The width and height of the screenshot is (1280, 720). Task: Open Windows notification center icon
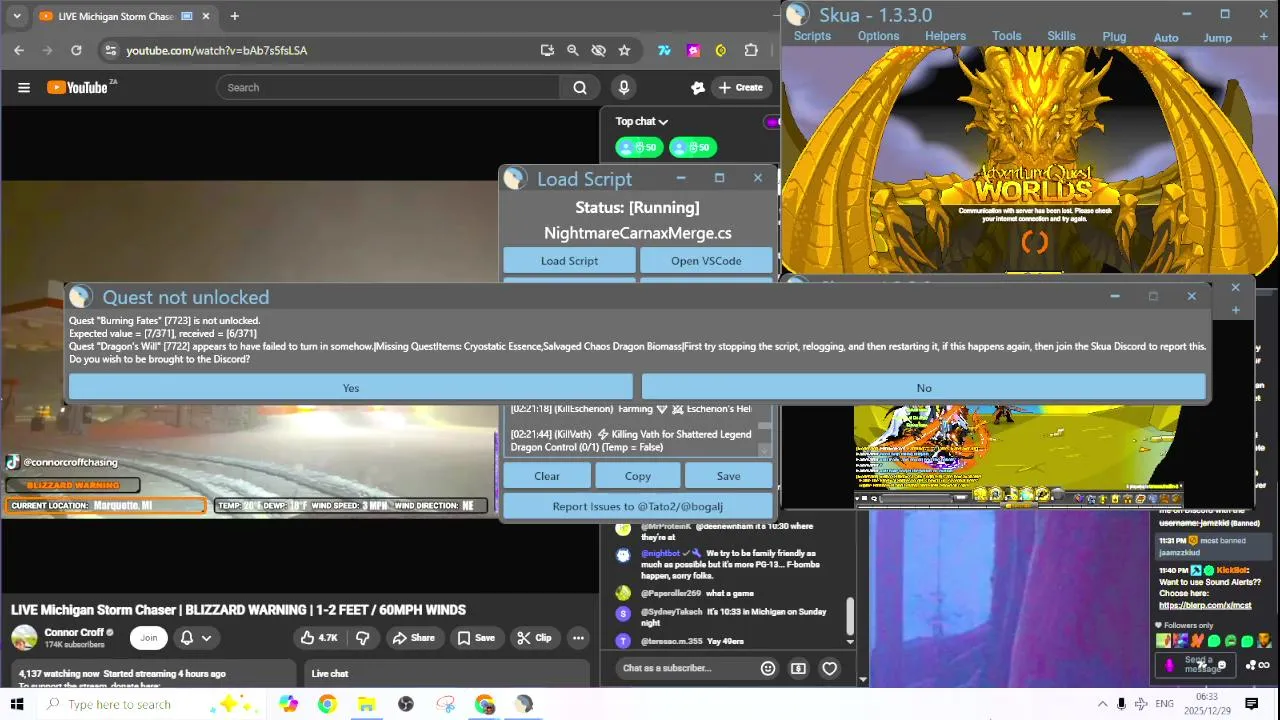pos(1251,704)
